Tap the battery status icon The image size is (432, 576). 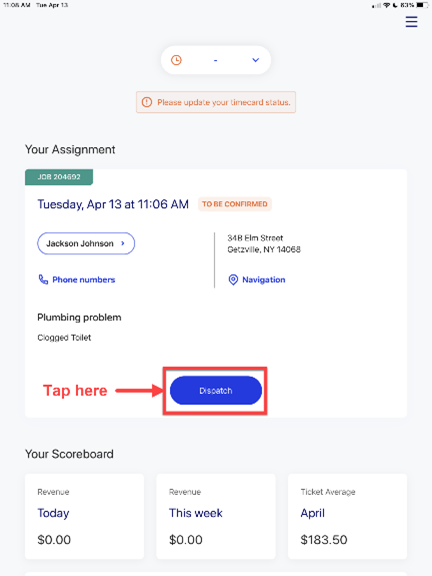click(x=422, y=5)
